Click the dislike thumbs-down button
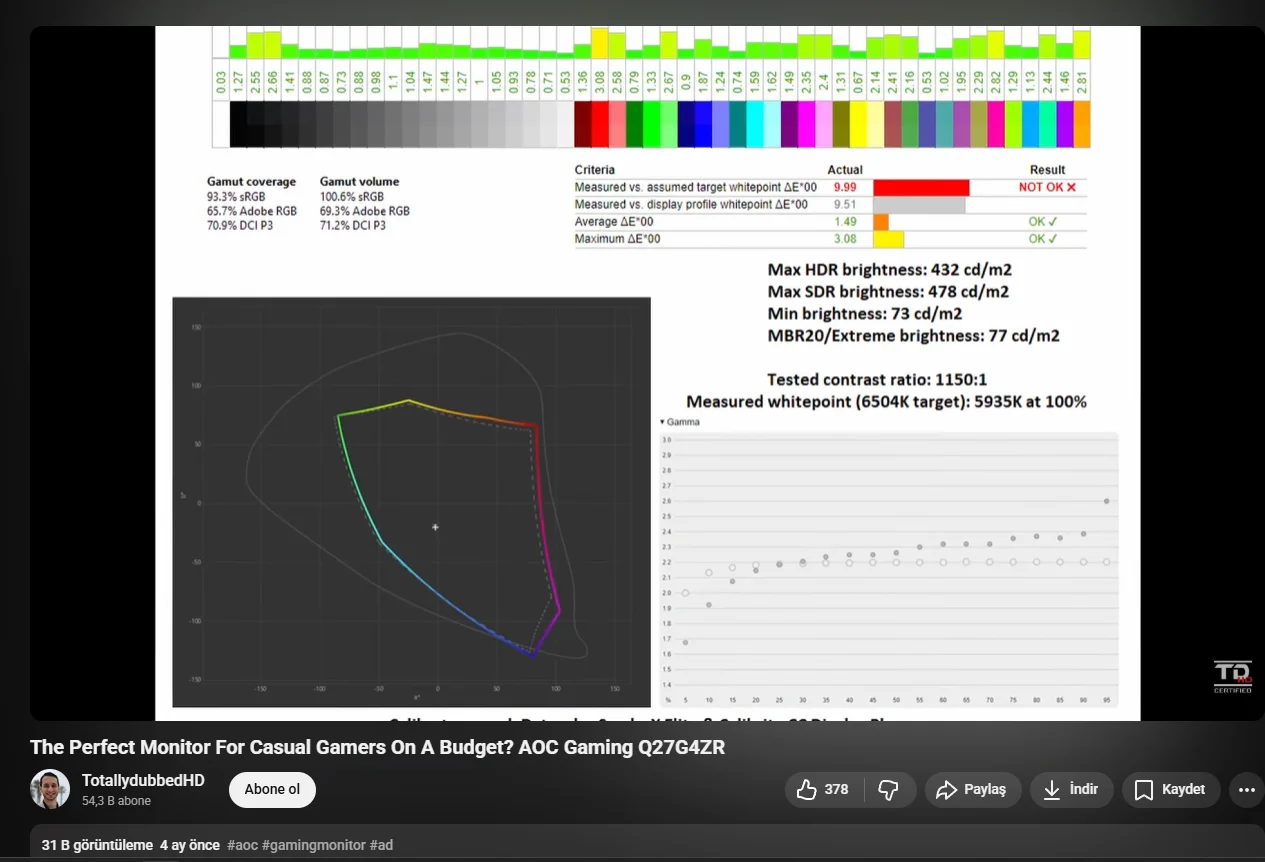The image size is (1265, 862). (x=889, y=790)
